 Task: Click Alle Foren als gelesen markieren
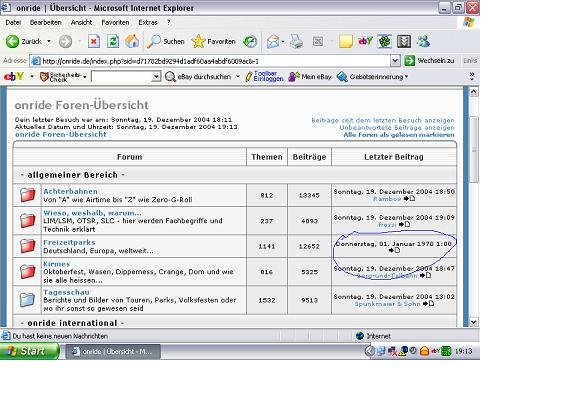(399, 135)
